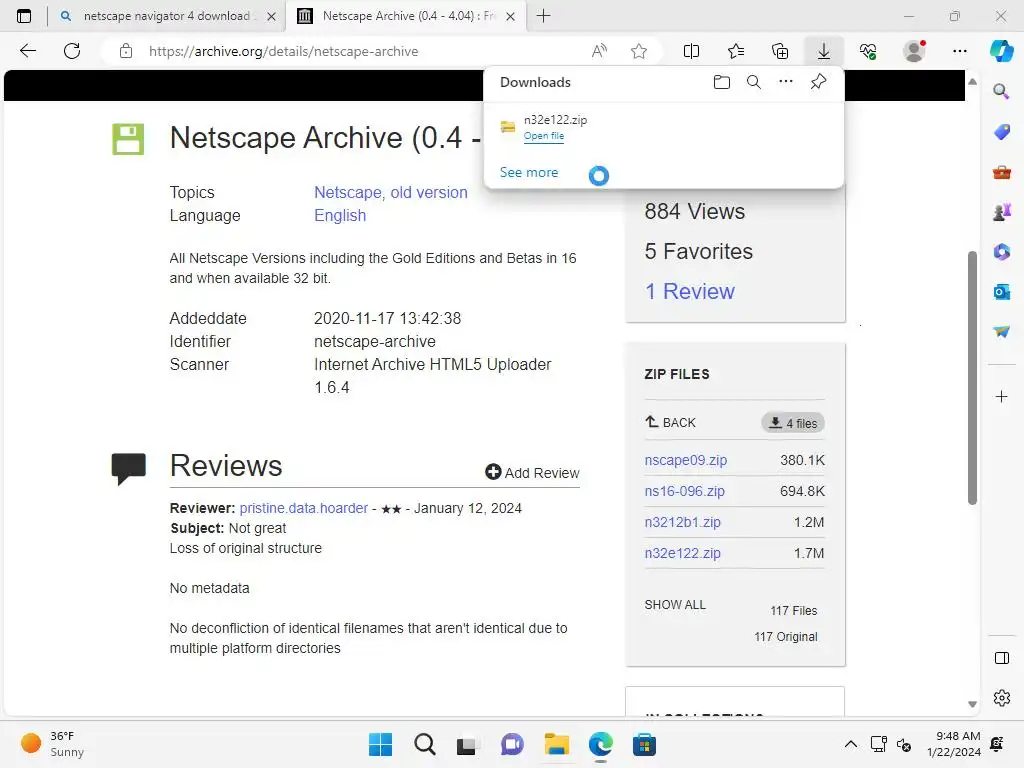Open the 1 Review link
Screen dimensions: 1024x768
coord(689,291)
